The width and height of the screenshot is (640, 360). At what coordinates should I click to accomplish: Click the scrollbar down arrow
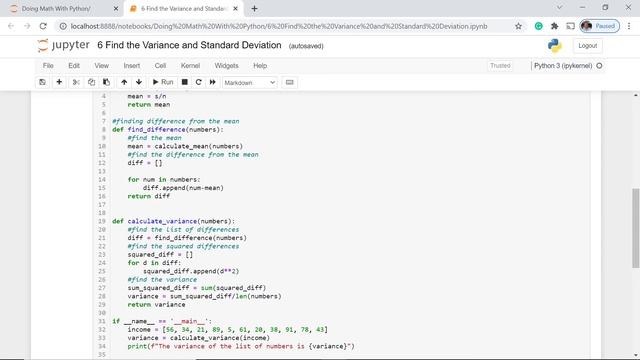[636, 355]
